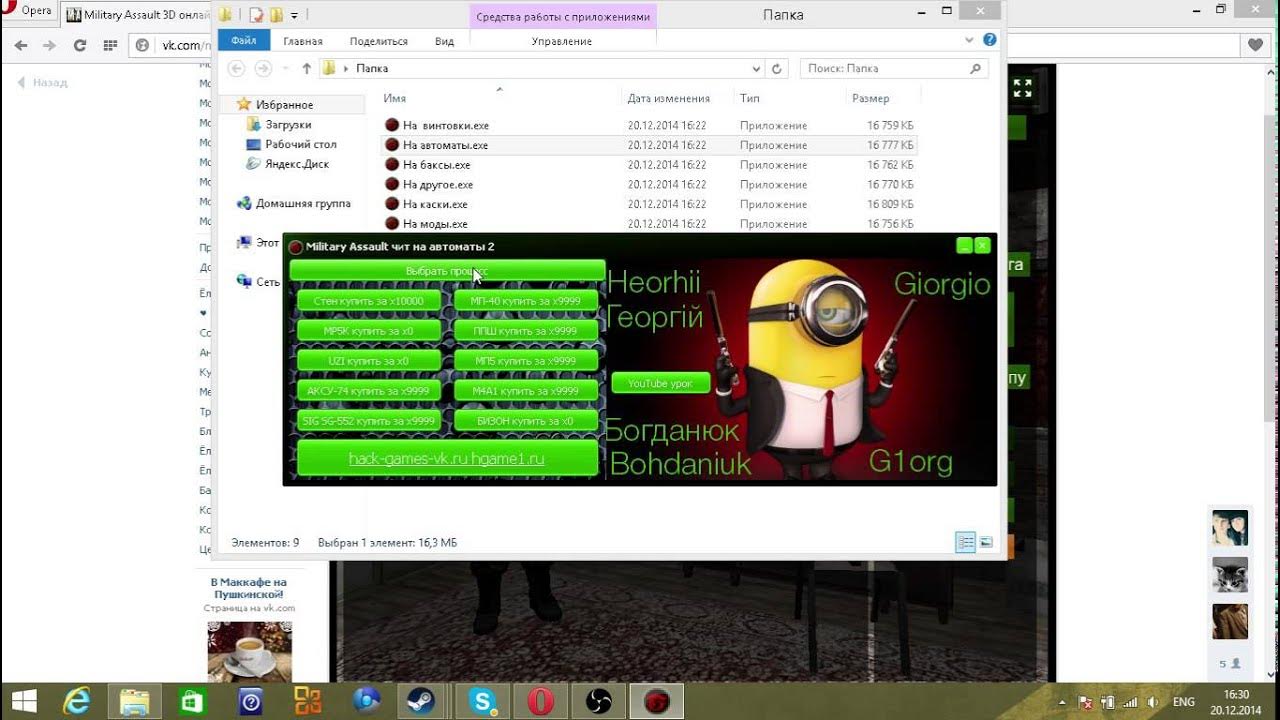Select the file На автоматы.exe
1280x720 pixels.
click(x=648, y=145)
